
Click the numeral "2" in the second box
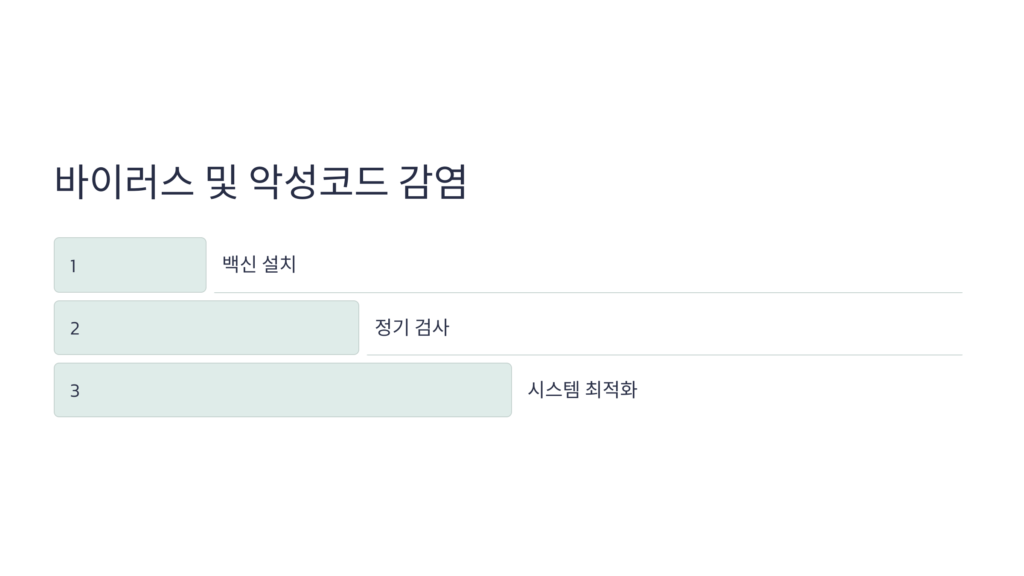tap(74, 328)
